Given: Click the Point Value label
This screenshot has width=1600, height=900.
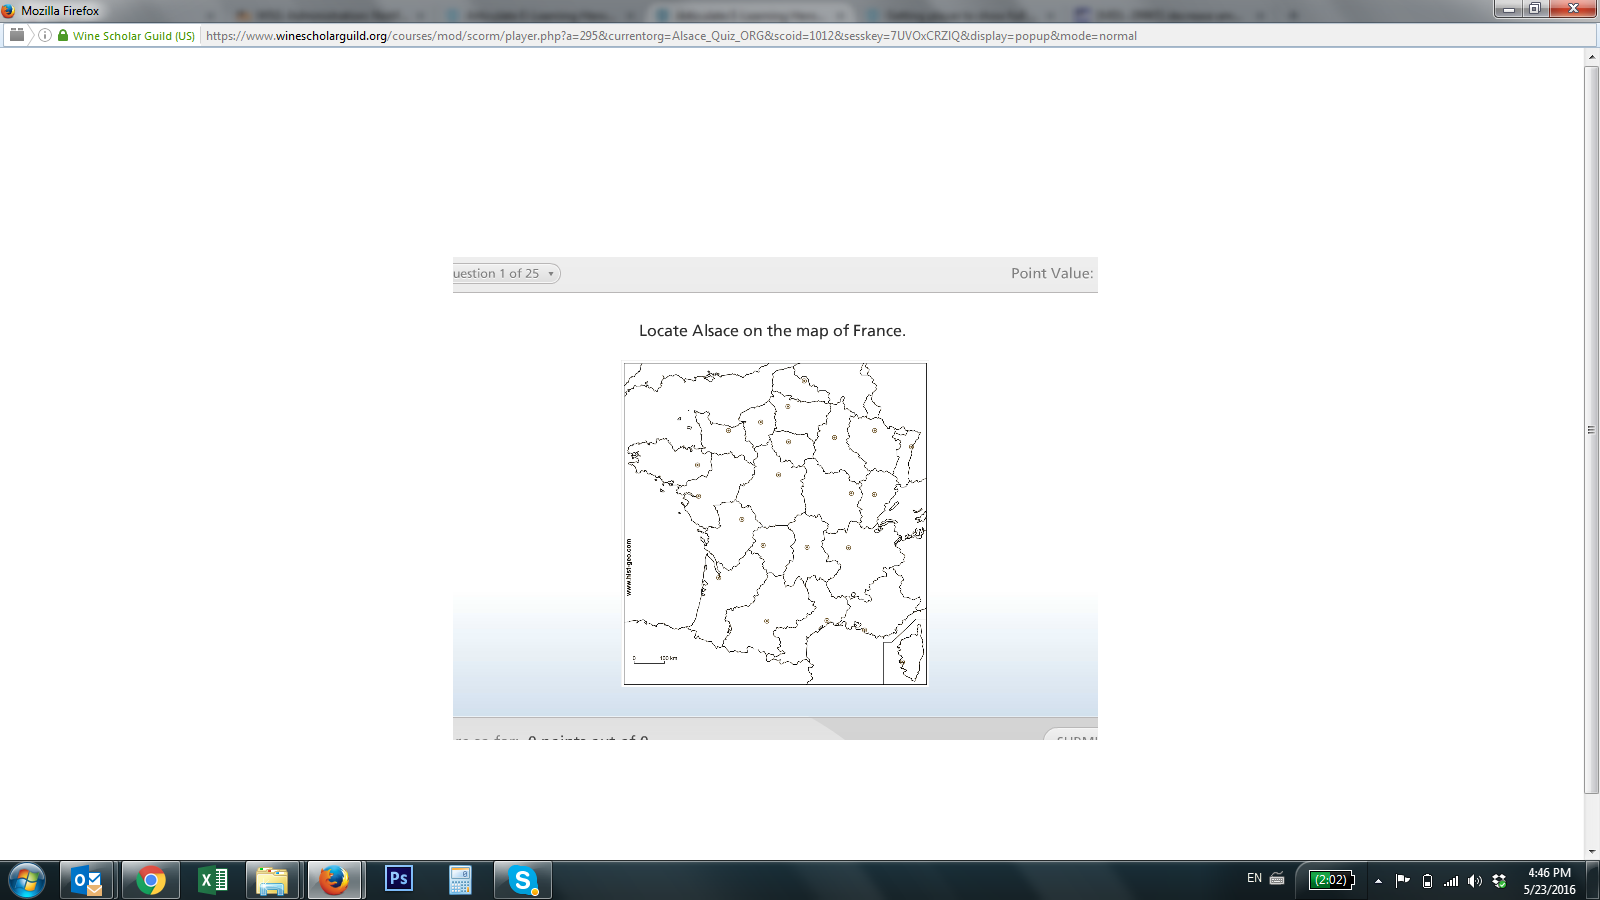Looking at the screenshot, I should point(1052,273).
